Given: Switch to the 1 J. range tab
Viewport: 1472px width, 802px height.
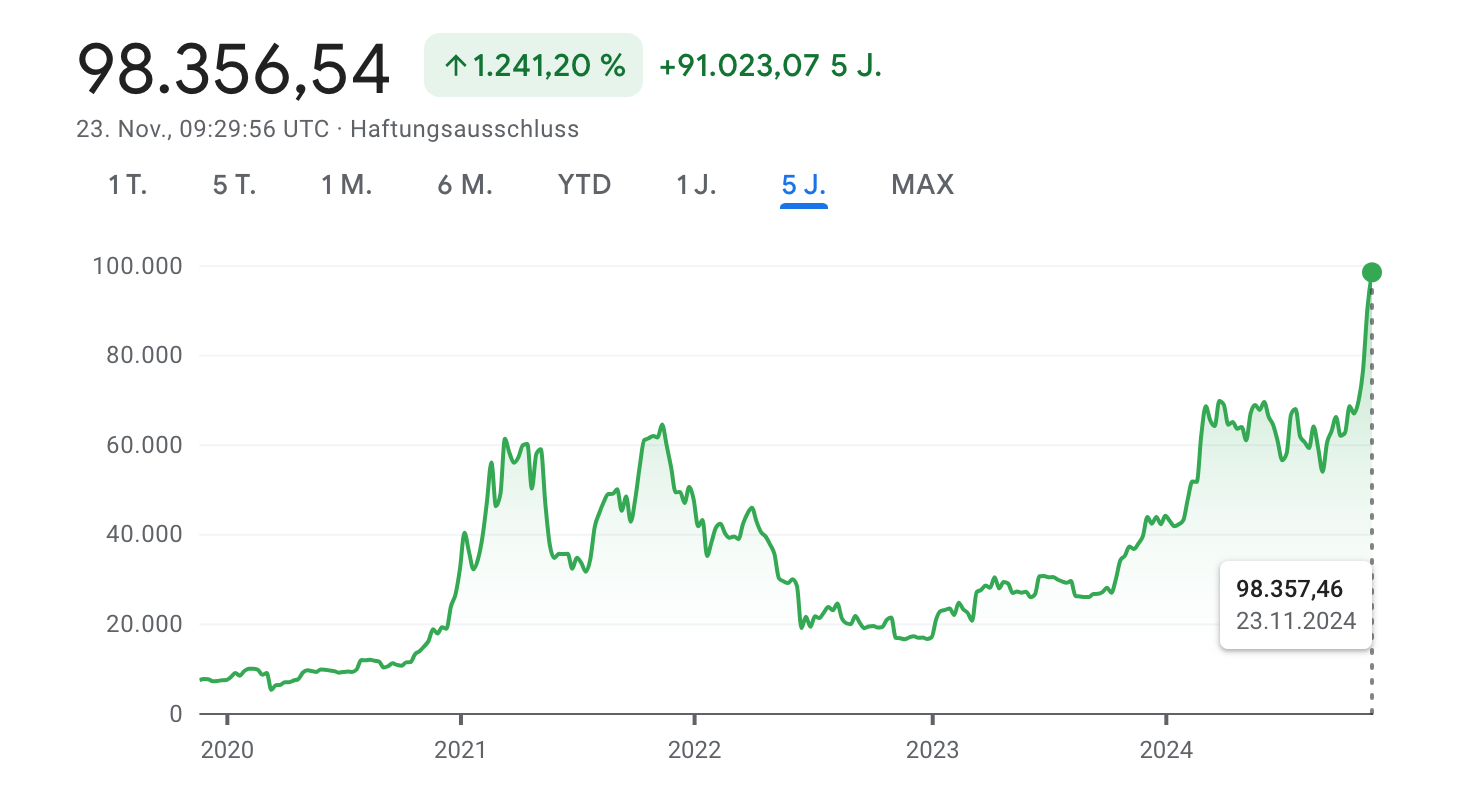Looking at the screenshot, I should (697, 185).
